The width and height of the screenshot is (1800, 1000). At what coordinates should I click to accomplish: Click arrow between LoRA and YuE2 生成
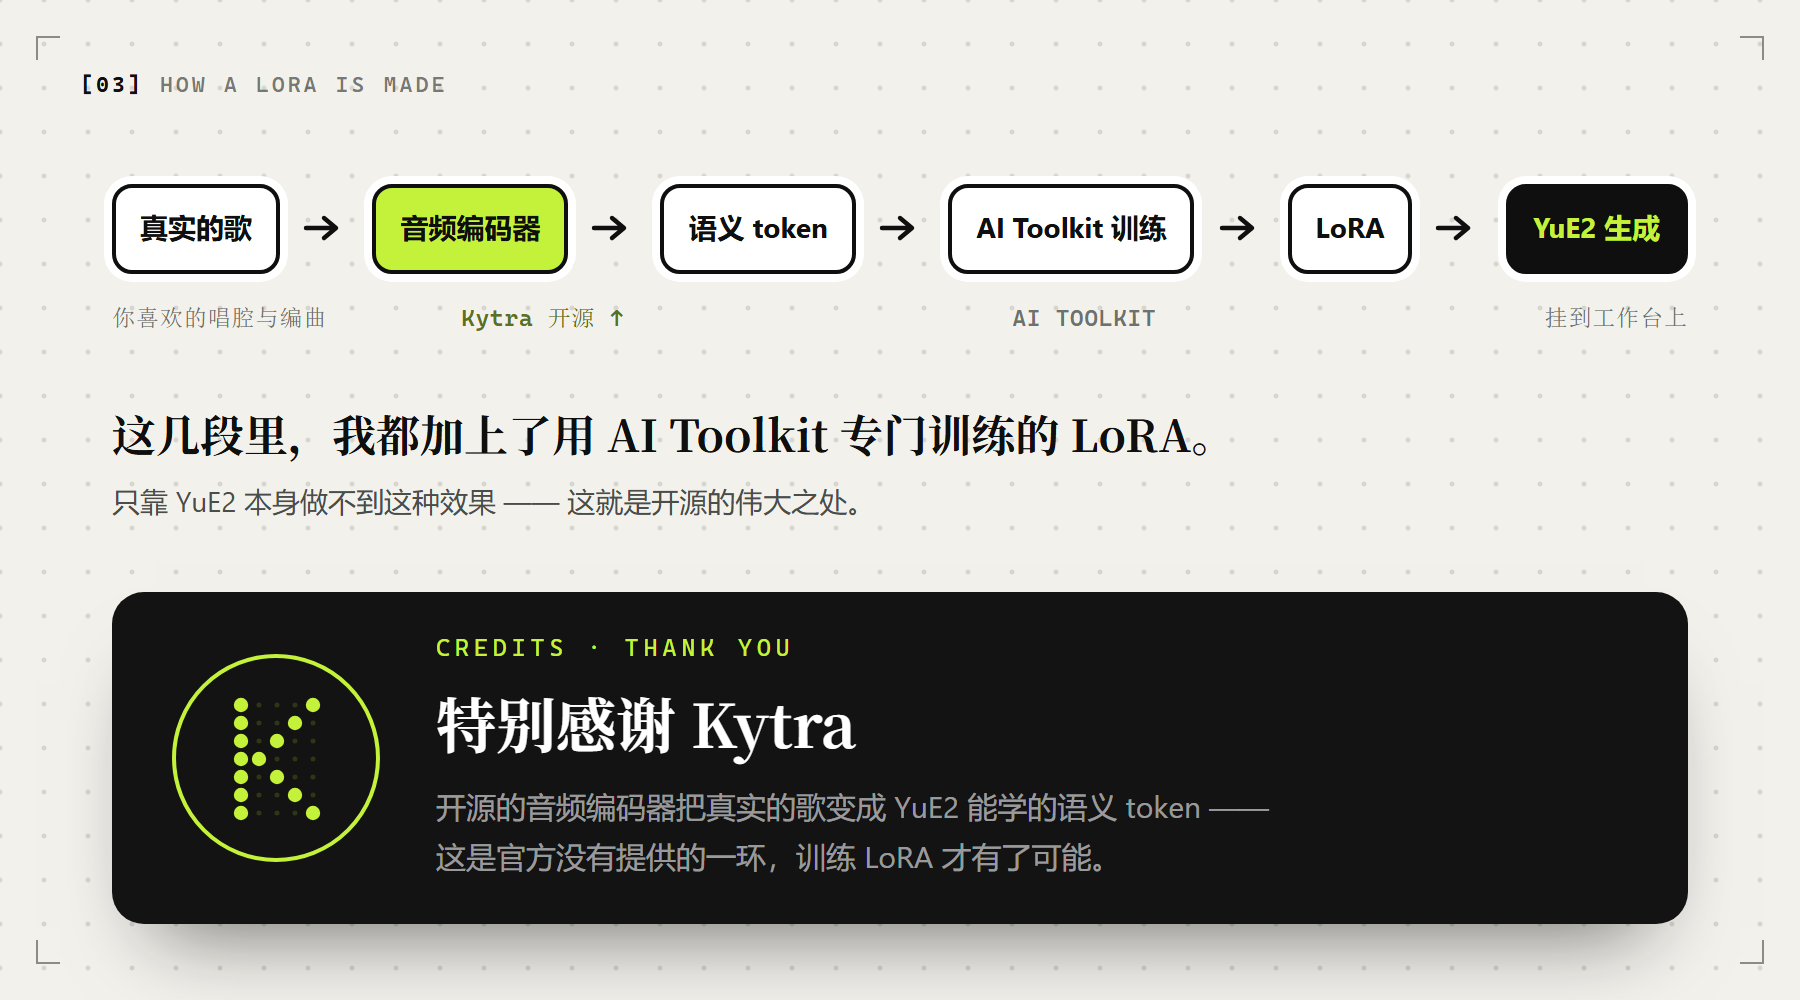[1453, 229]
